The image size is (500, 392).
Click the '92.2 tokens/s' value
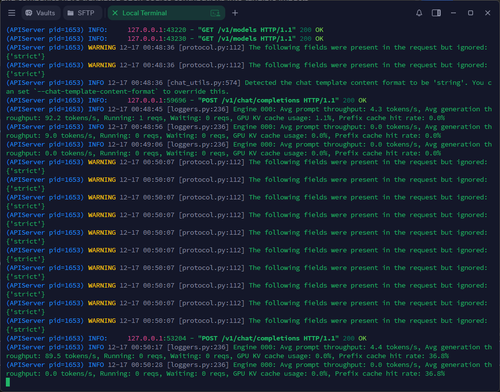72,118
